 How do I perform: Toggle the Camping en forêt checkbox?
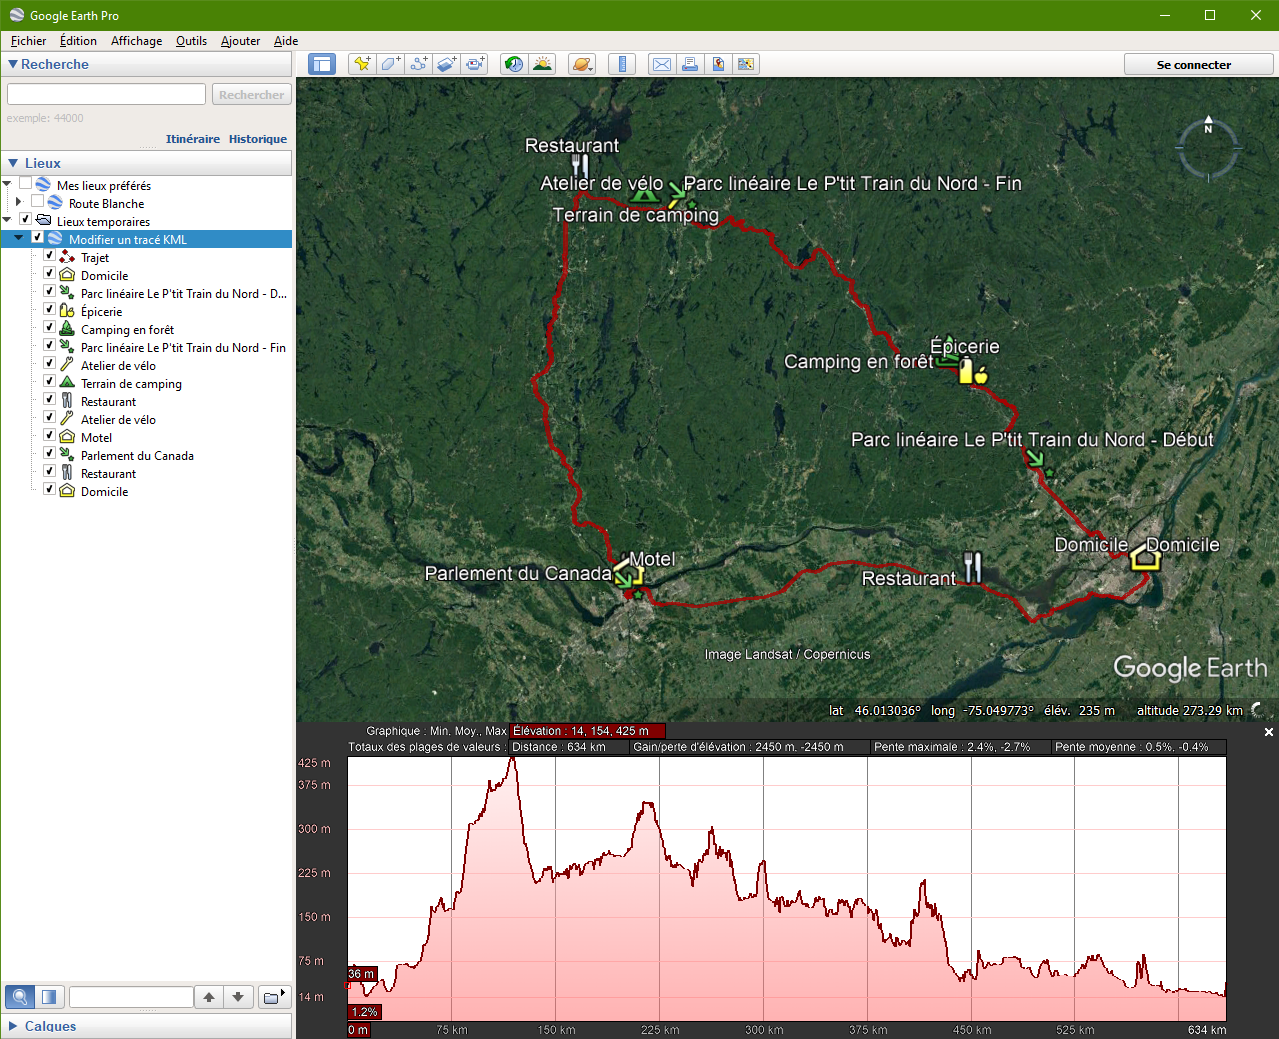click(x=49, y=328)
